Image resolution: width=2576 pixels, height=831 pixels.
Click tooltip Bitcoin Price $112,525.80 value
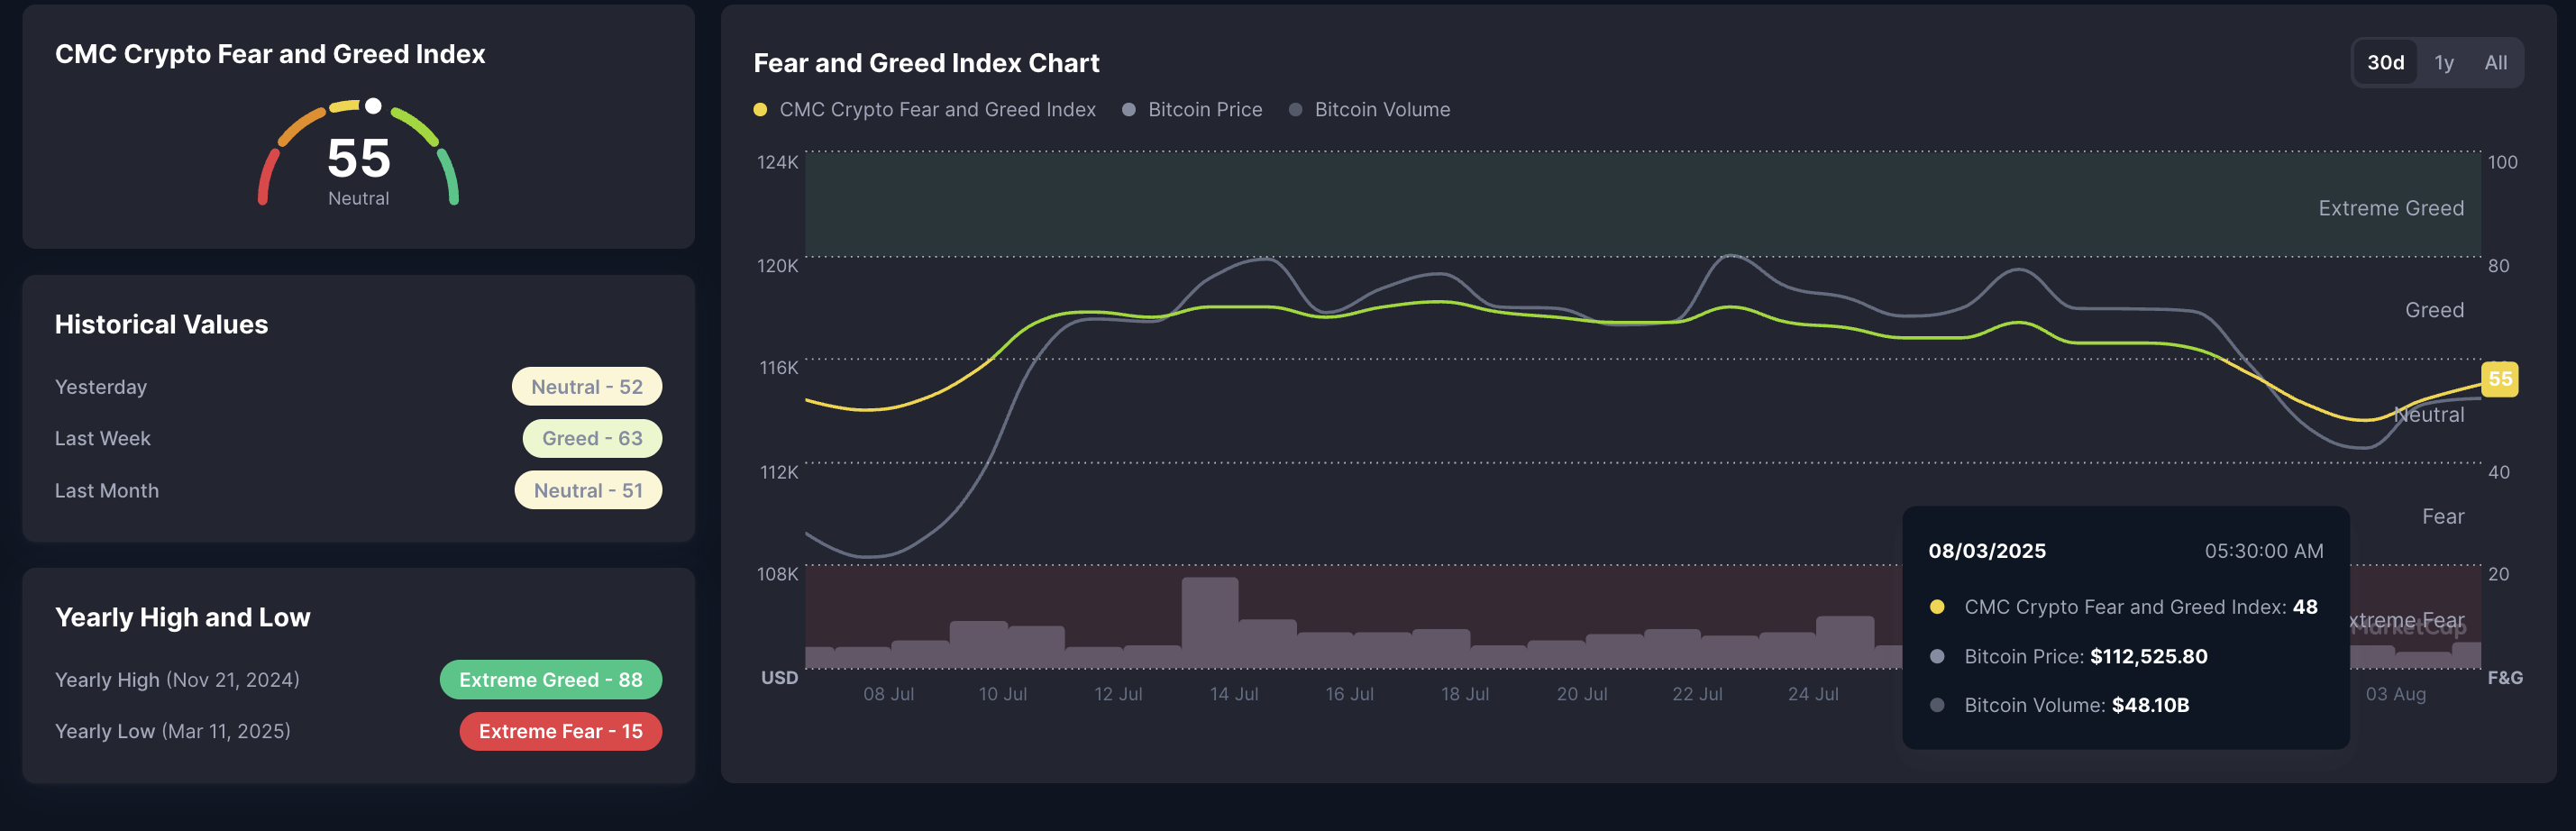[2148, 657]
